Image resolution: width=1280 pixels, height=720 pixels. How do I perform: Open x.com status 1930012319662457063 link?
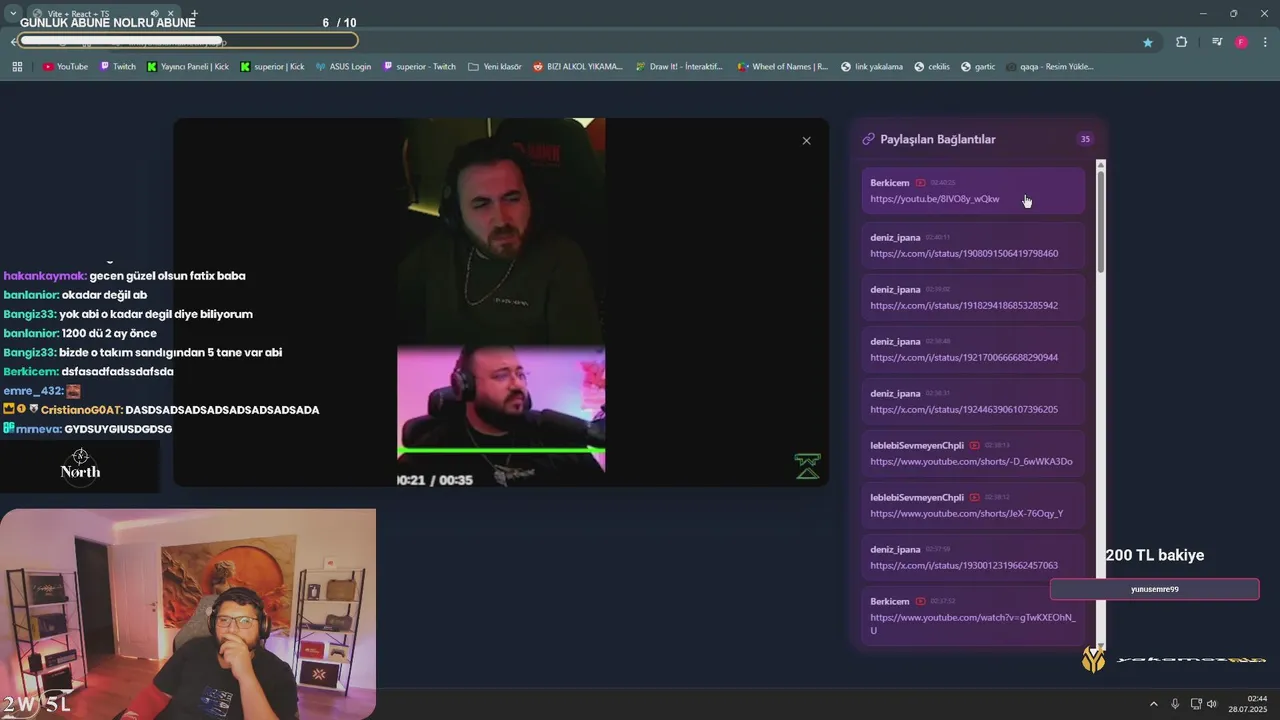tap(964, 565)
